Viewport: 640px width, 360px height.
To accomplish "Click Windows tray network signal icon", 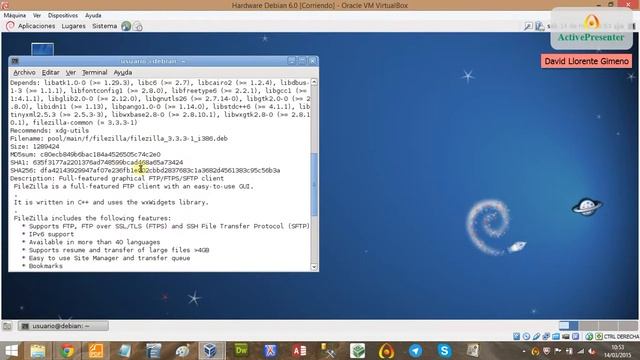I will (x=580, y=351).
